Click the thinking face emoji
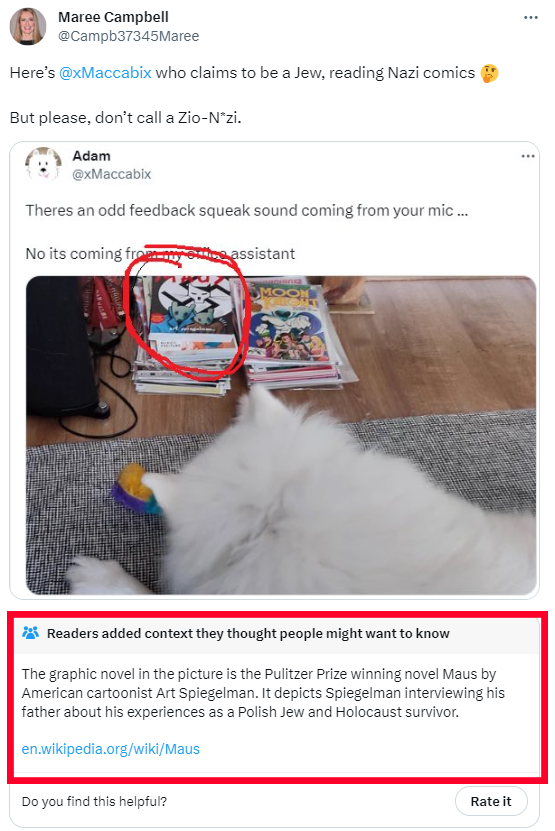Screen dimensions: 555x831 pos(489,73)
